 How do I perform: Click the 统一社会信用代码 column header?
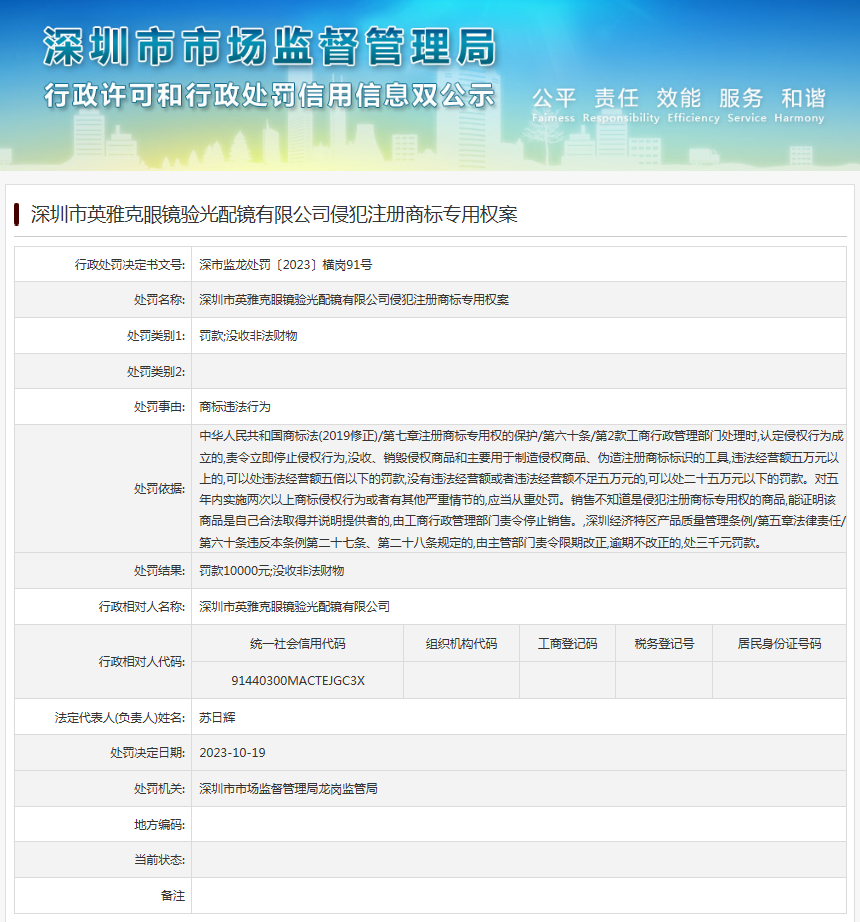pyautogui.click(x=297, y=644)
